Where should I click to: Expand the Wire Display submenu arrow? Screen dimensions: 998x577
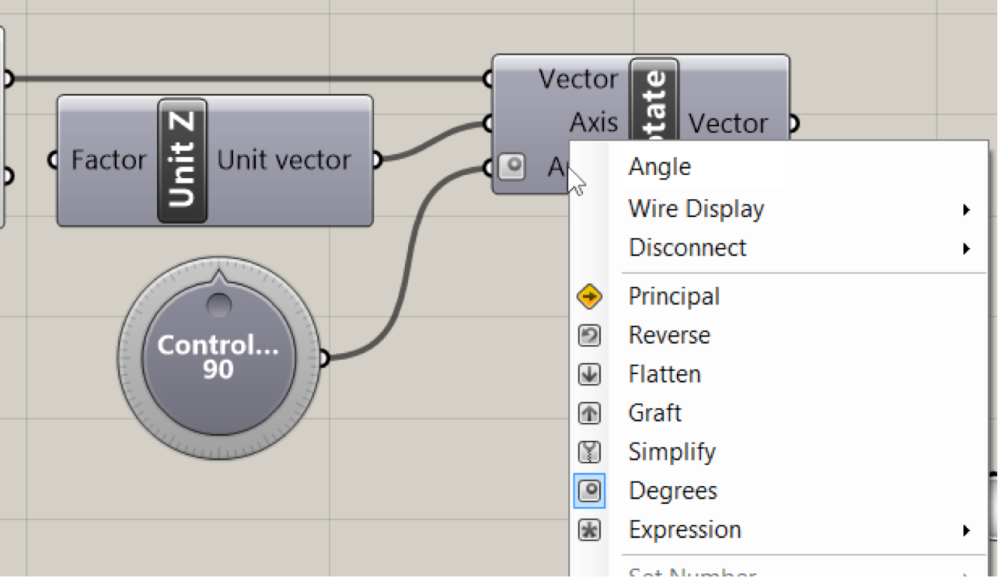coord(966,209)
